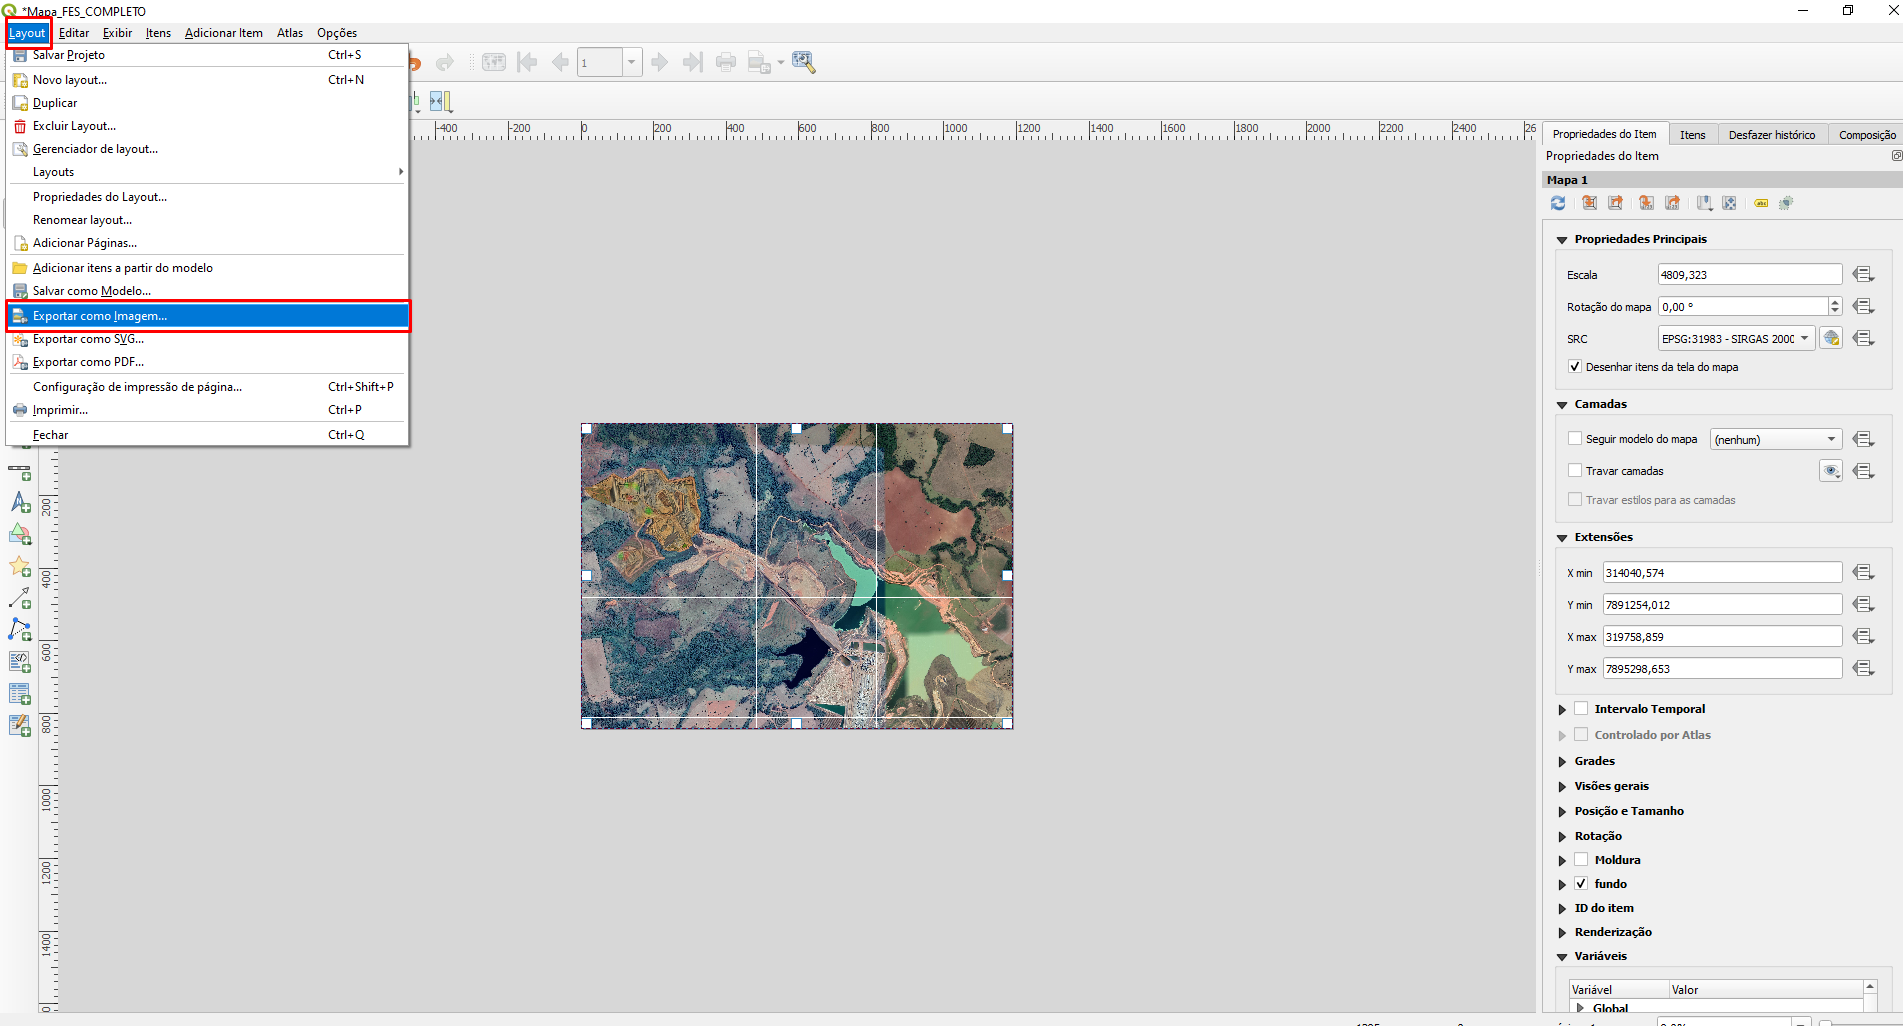This screenshot has height=1026, width=1903.
Task: Click data-defined override button for Escala
Action: [1863, 275]
